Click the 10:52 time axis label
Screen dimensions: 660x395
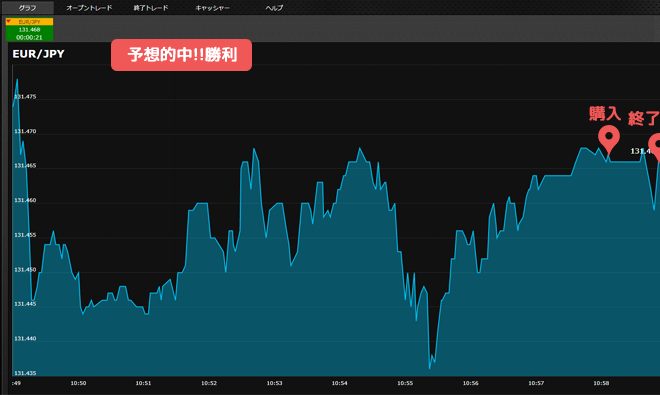tap(209, 383)
